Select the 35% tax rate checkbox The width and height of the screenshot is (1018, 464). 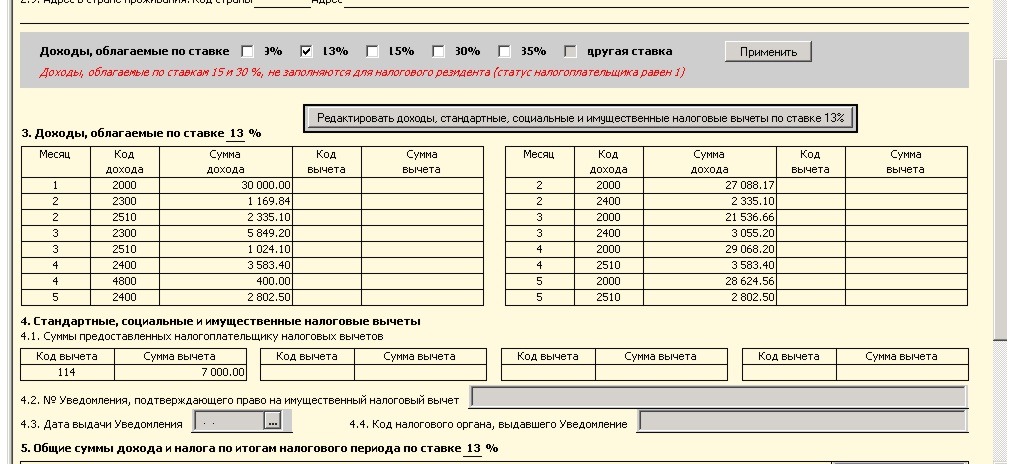tap(504, 51)
